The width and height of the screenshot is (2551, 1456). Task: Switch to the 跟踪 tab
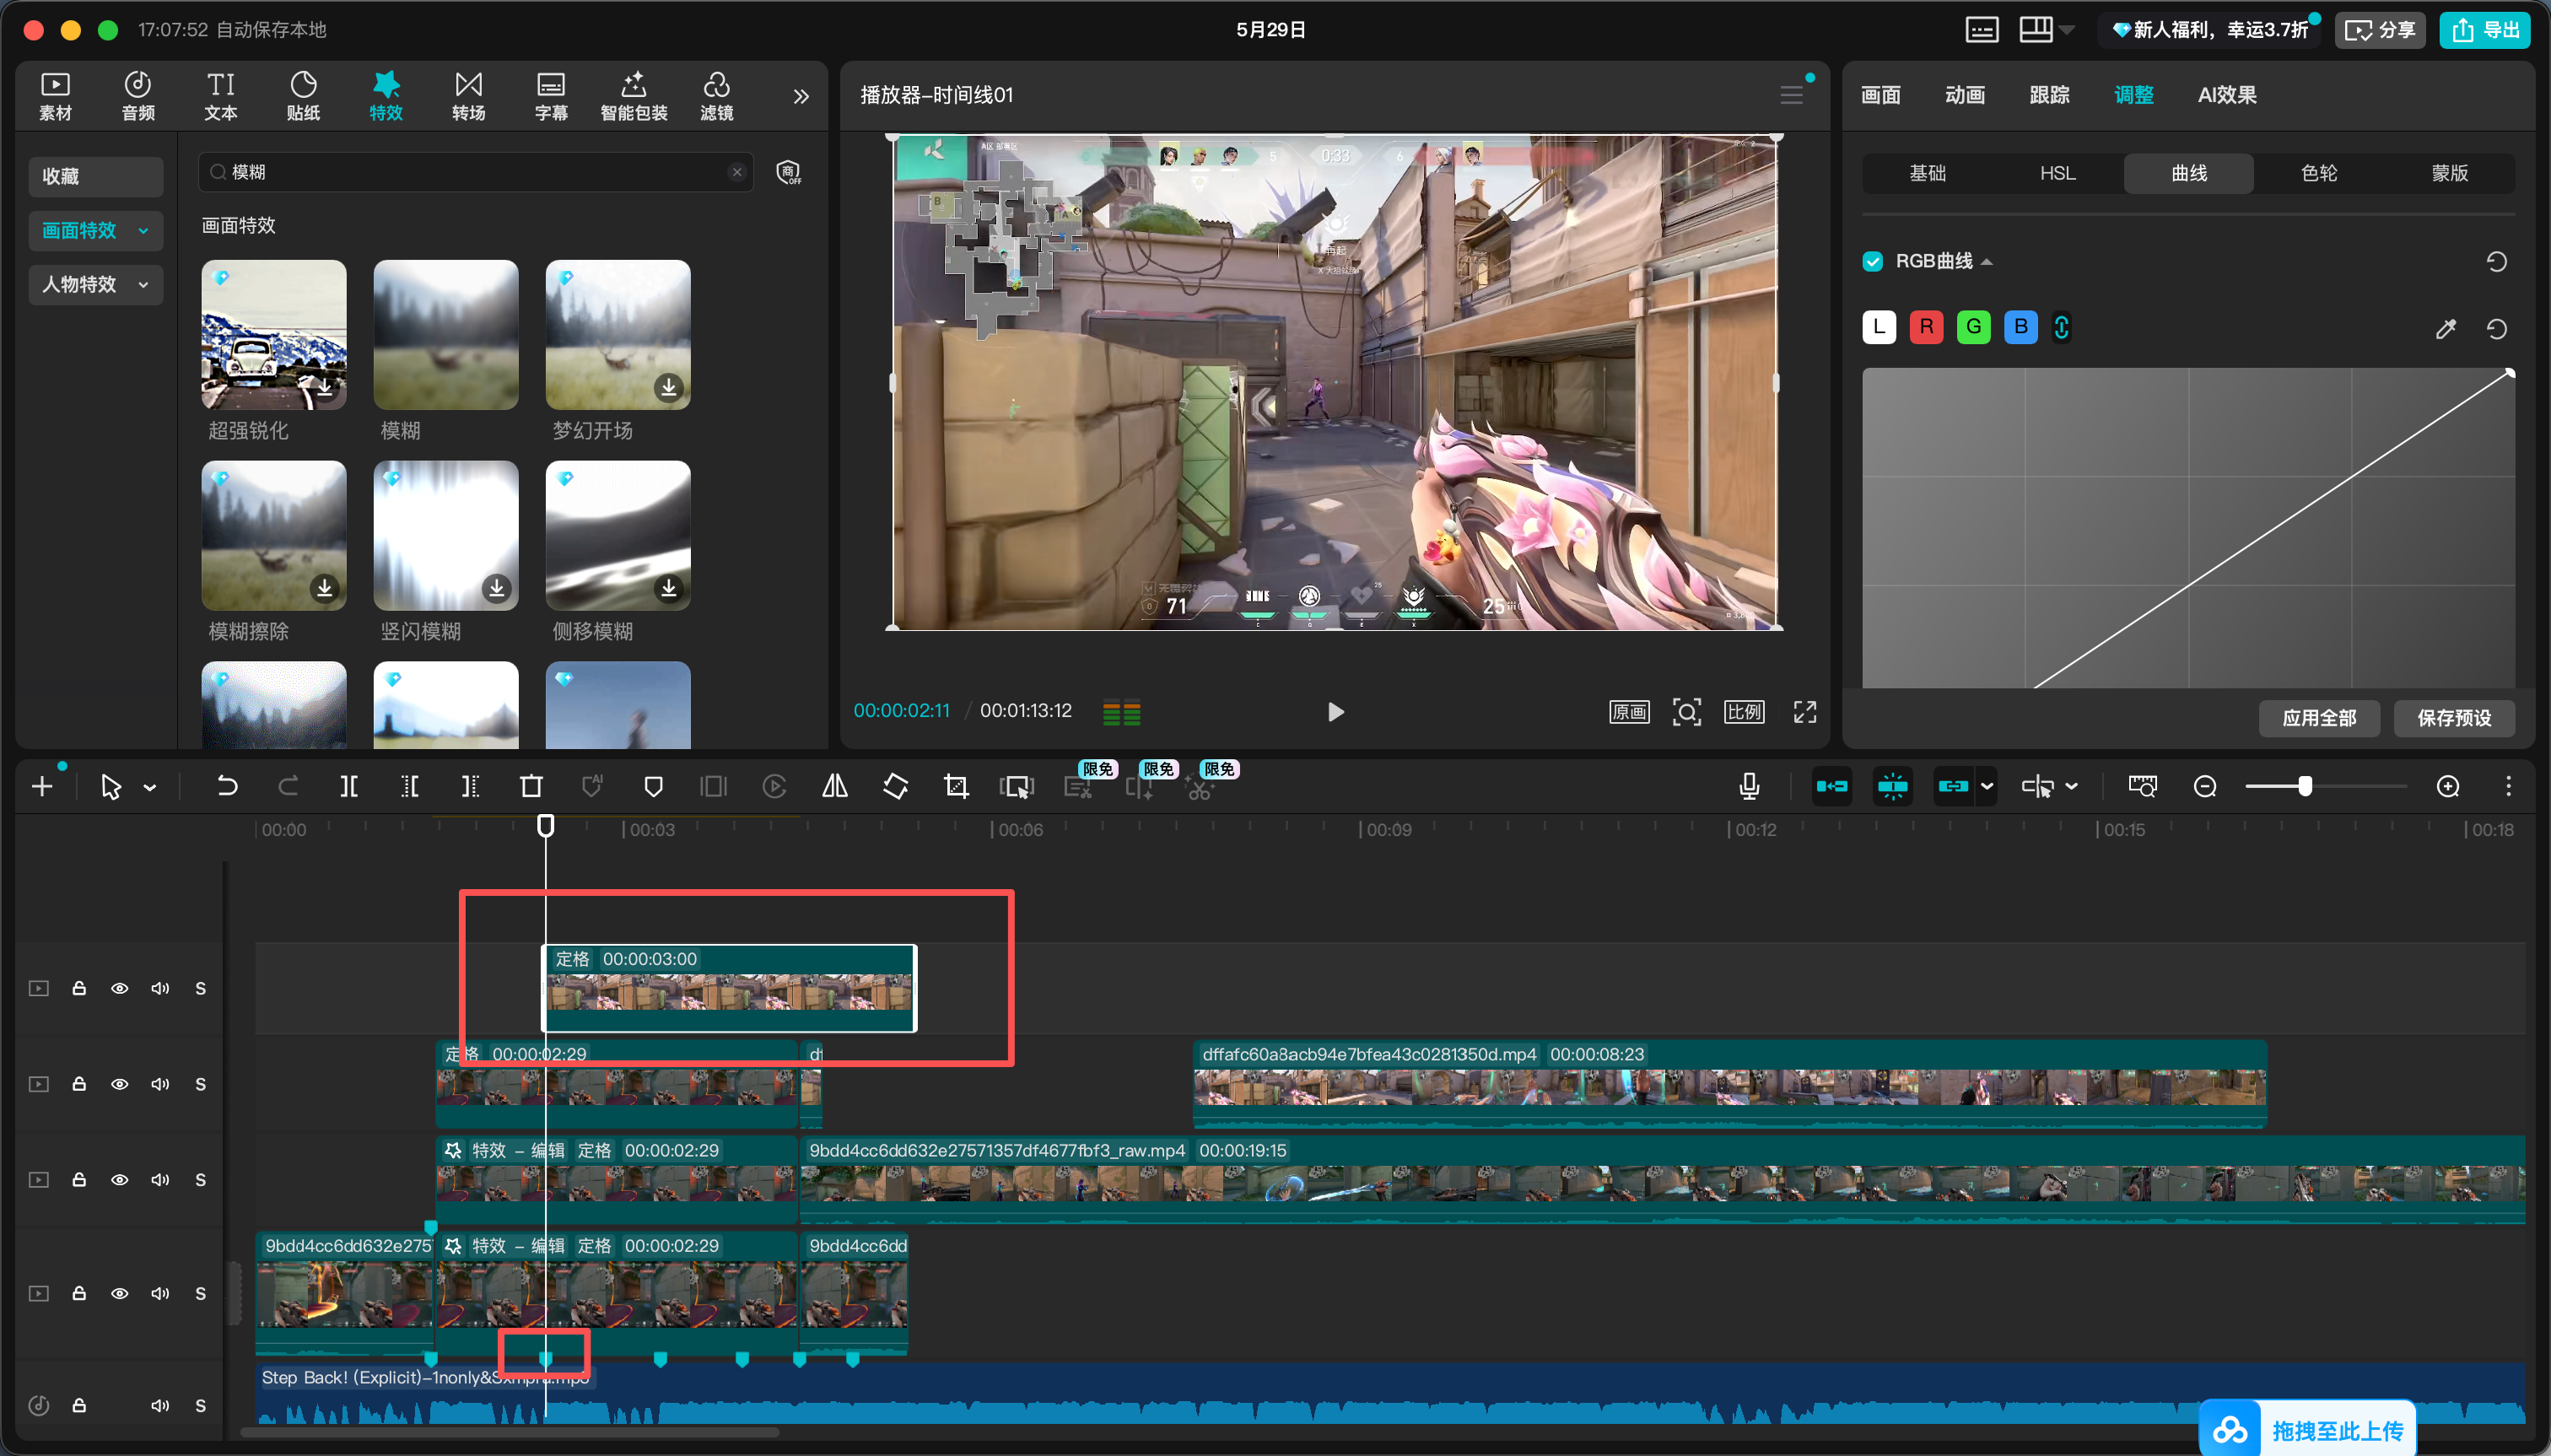2049,95
